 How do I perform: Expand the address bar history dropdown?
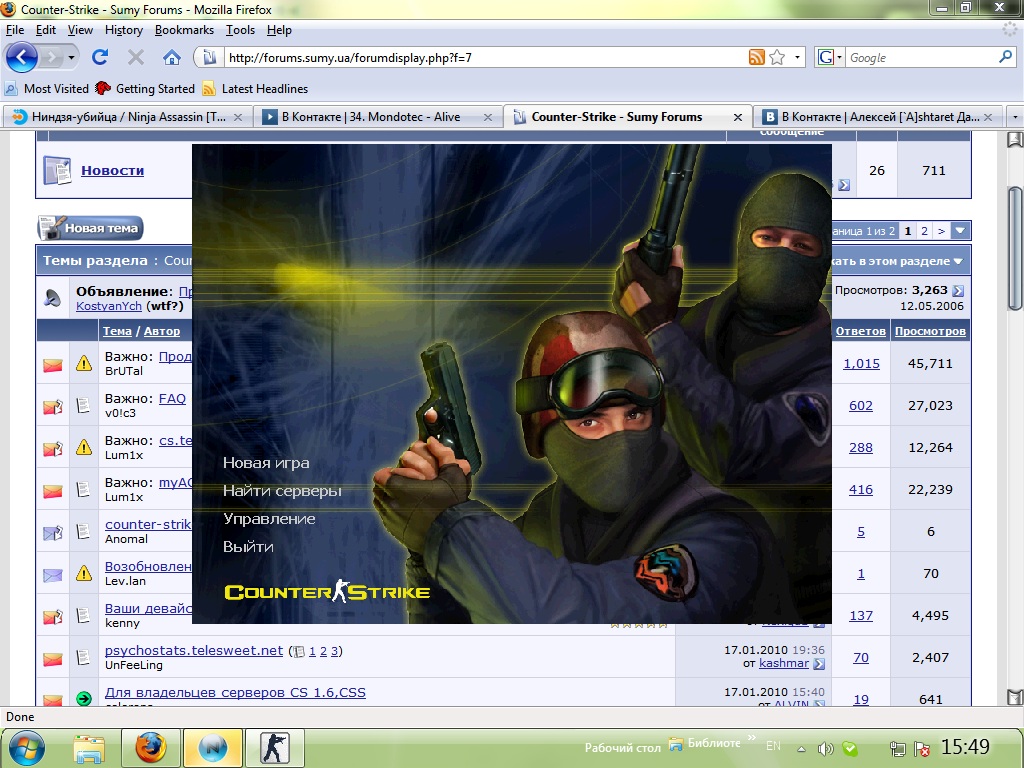(798, 57)
